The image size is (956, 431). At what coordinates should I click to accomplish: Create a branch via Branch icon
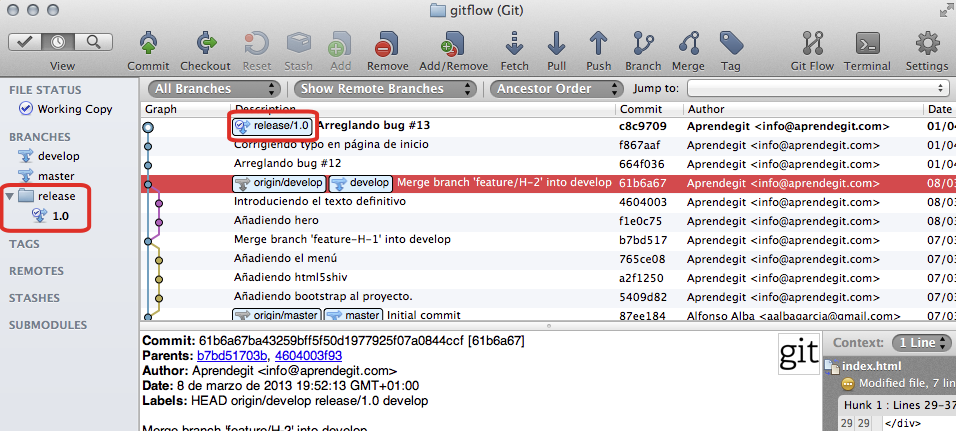click(643, 45)
